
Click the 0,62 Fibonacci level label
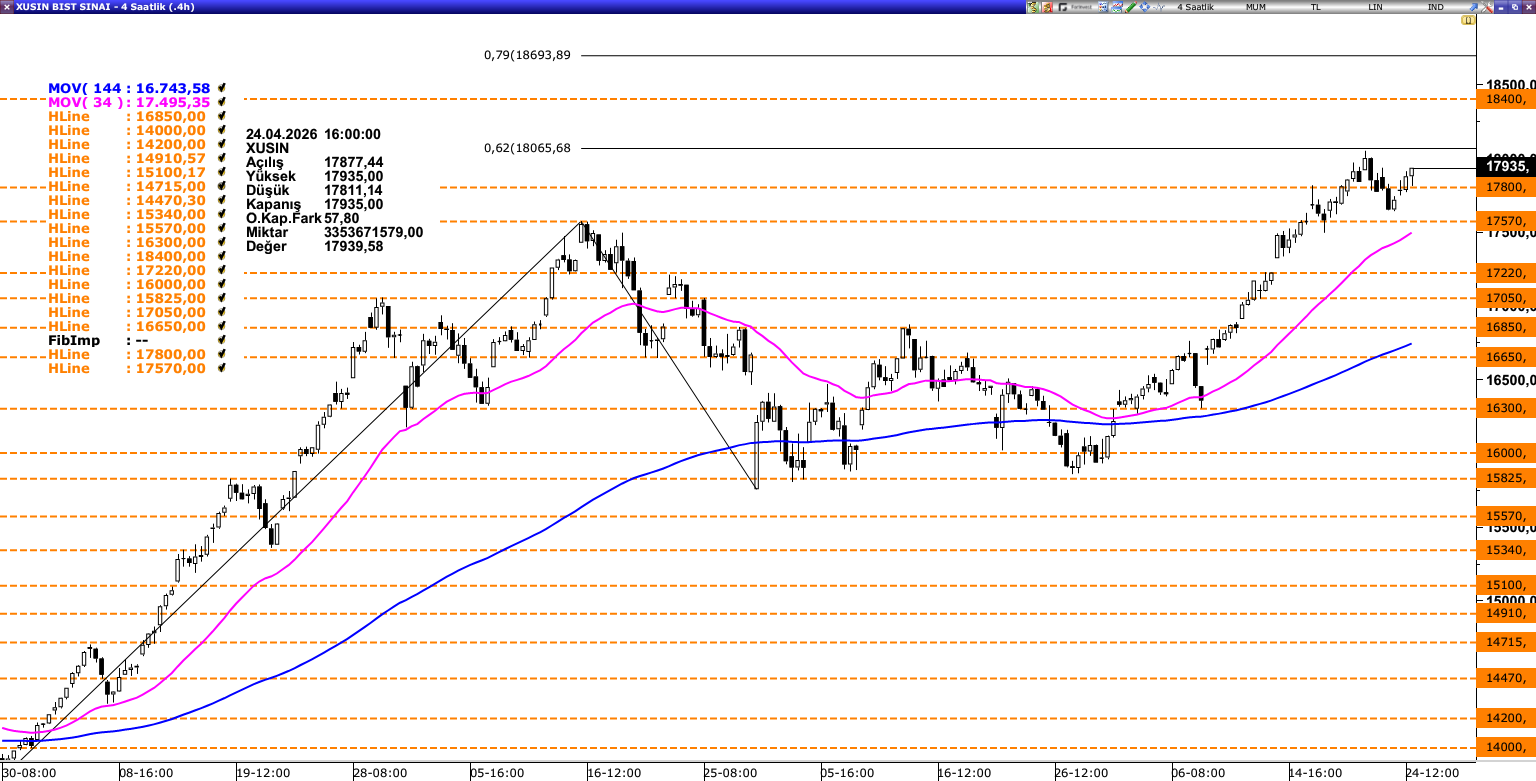[x=527, y=148]
